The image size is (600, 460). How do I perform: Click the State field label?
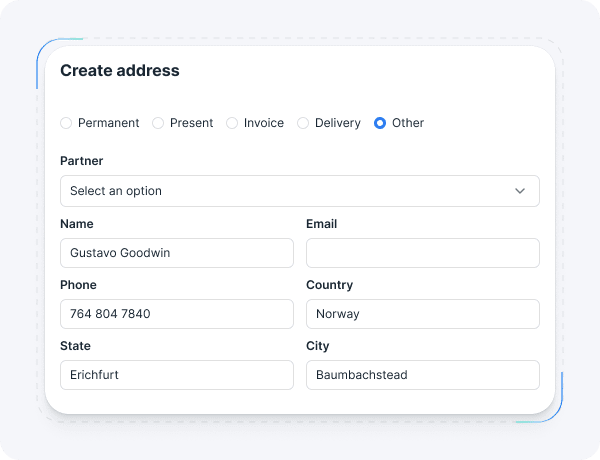point(75,346)
